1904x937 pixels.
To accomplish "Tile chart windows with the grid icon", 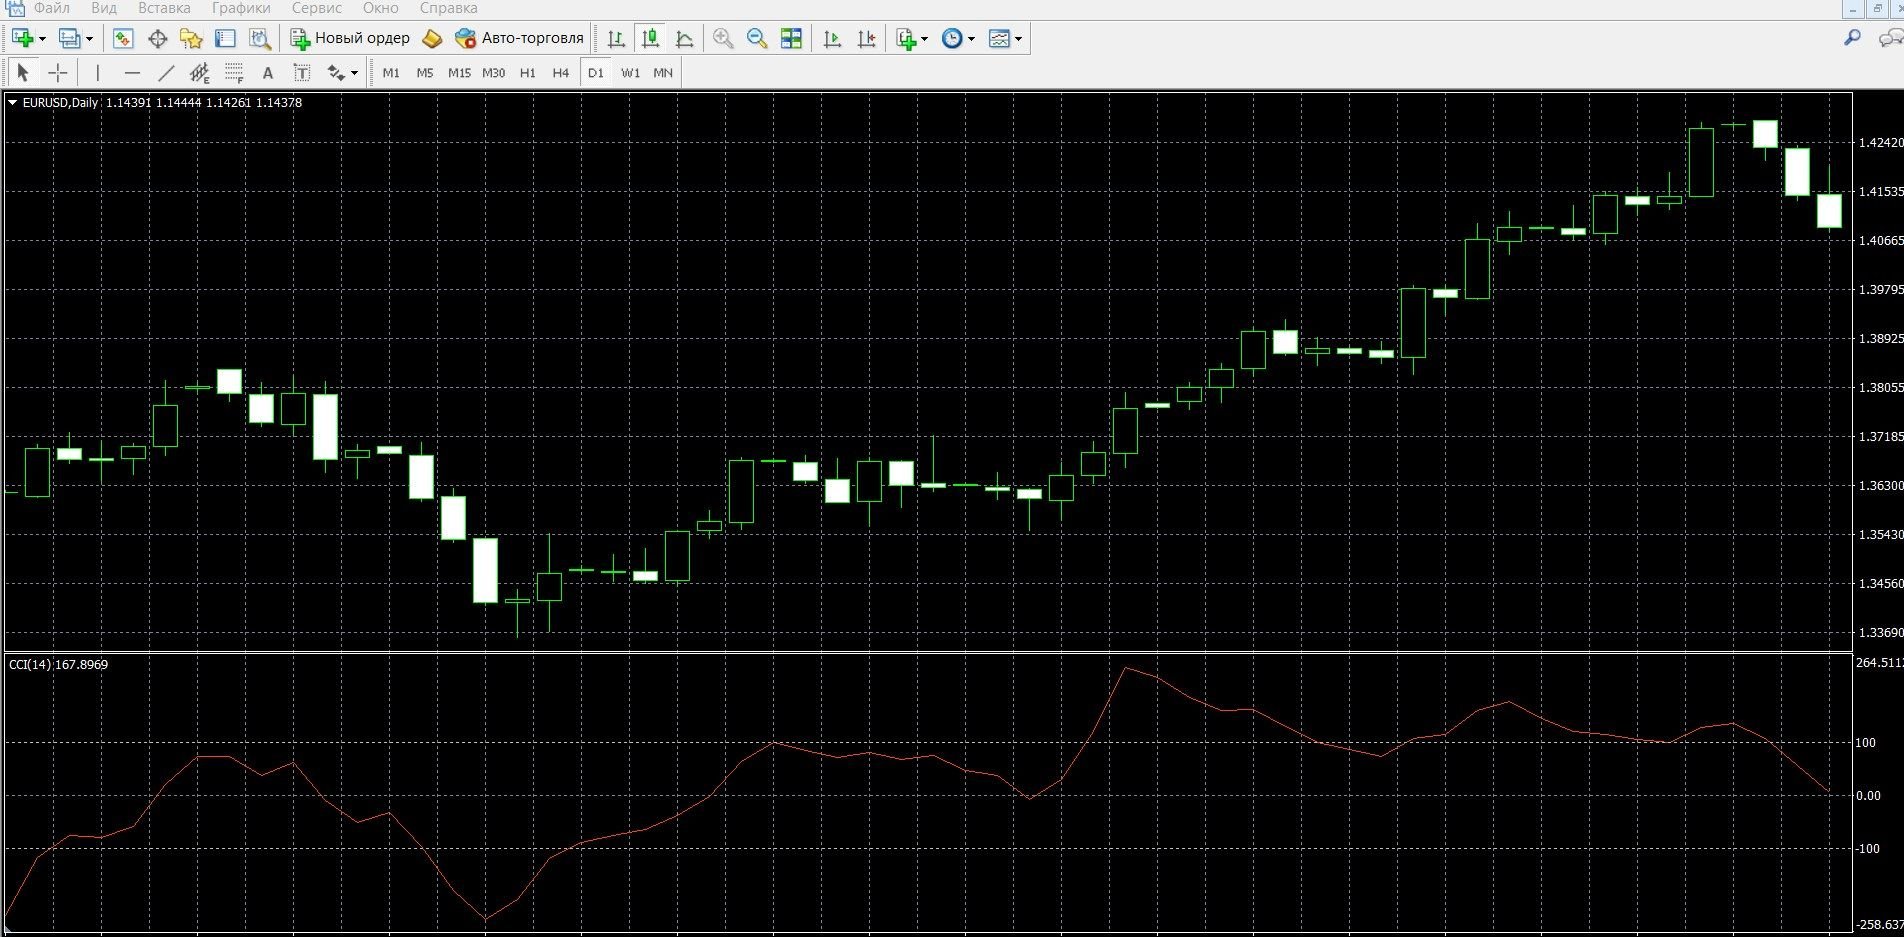I will pyautogui.click(x=791, y=39).
